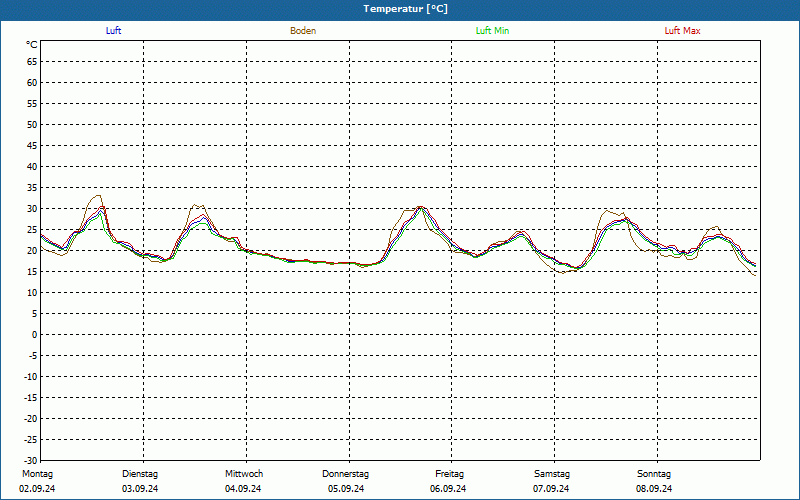The height and width of the screenshot is (500, 800).
Task: Click the 'Samstag' day label
Action: 552,474
